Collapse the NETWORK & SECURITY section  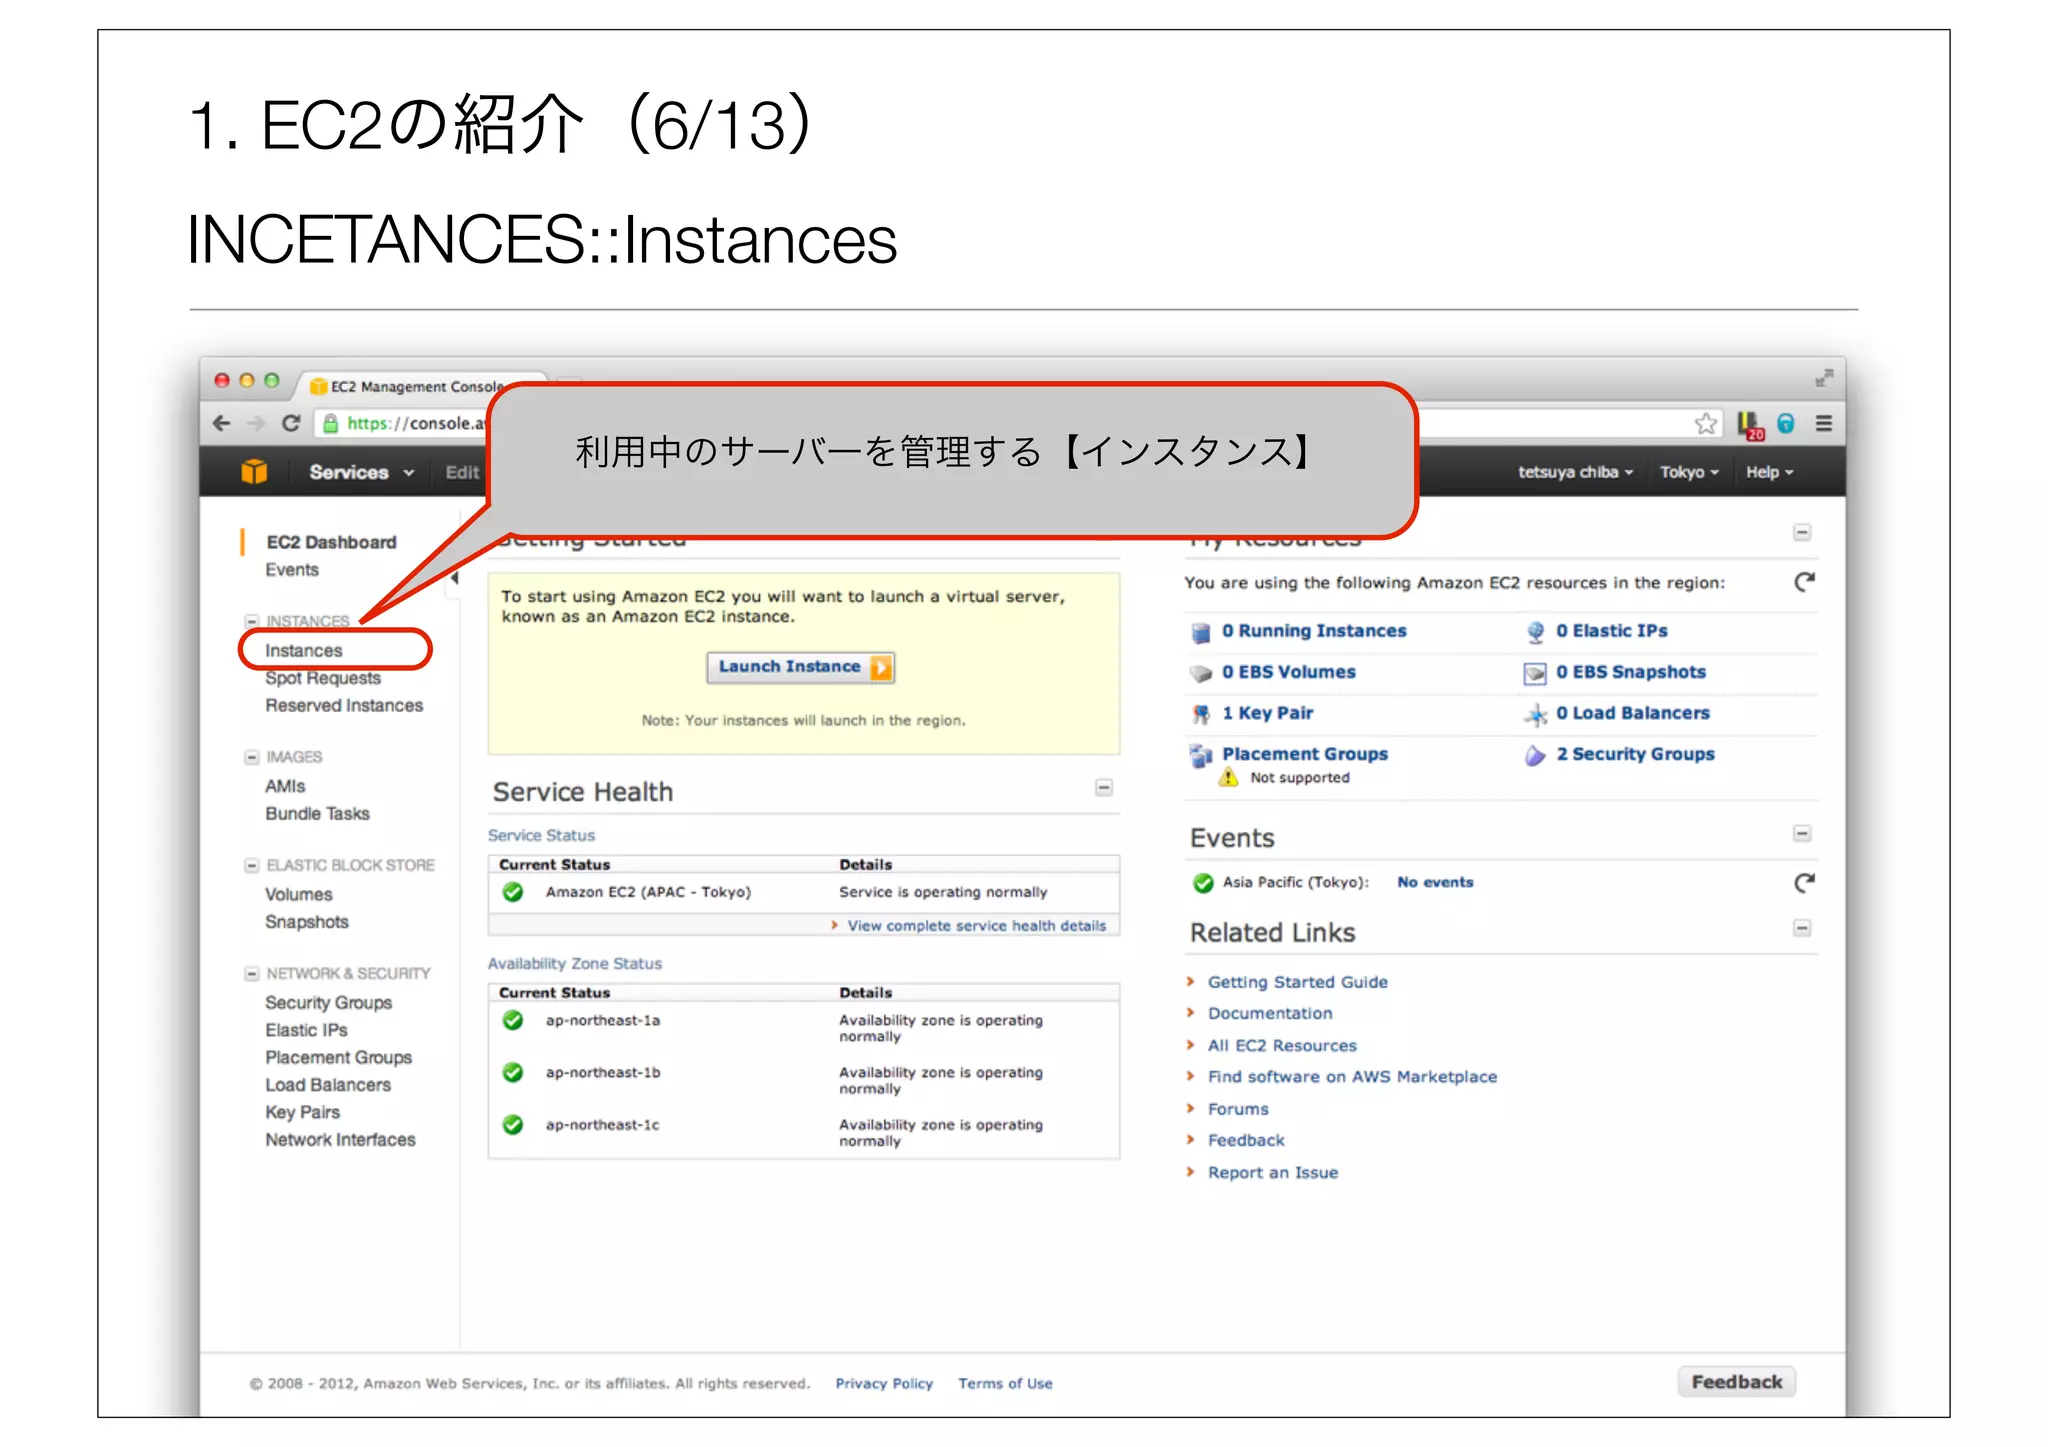[252, 973]
